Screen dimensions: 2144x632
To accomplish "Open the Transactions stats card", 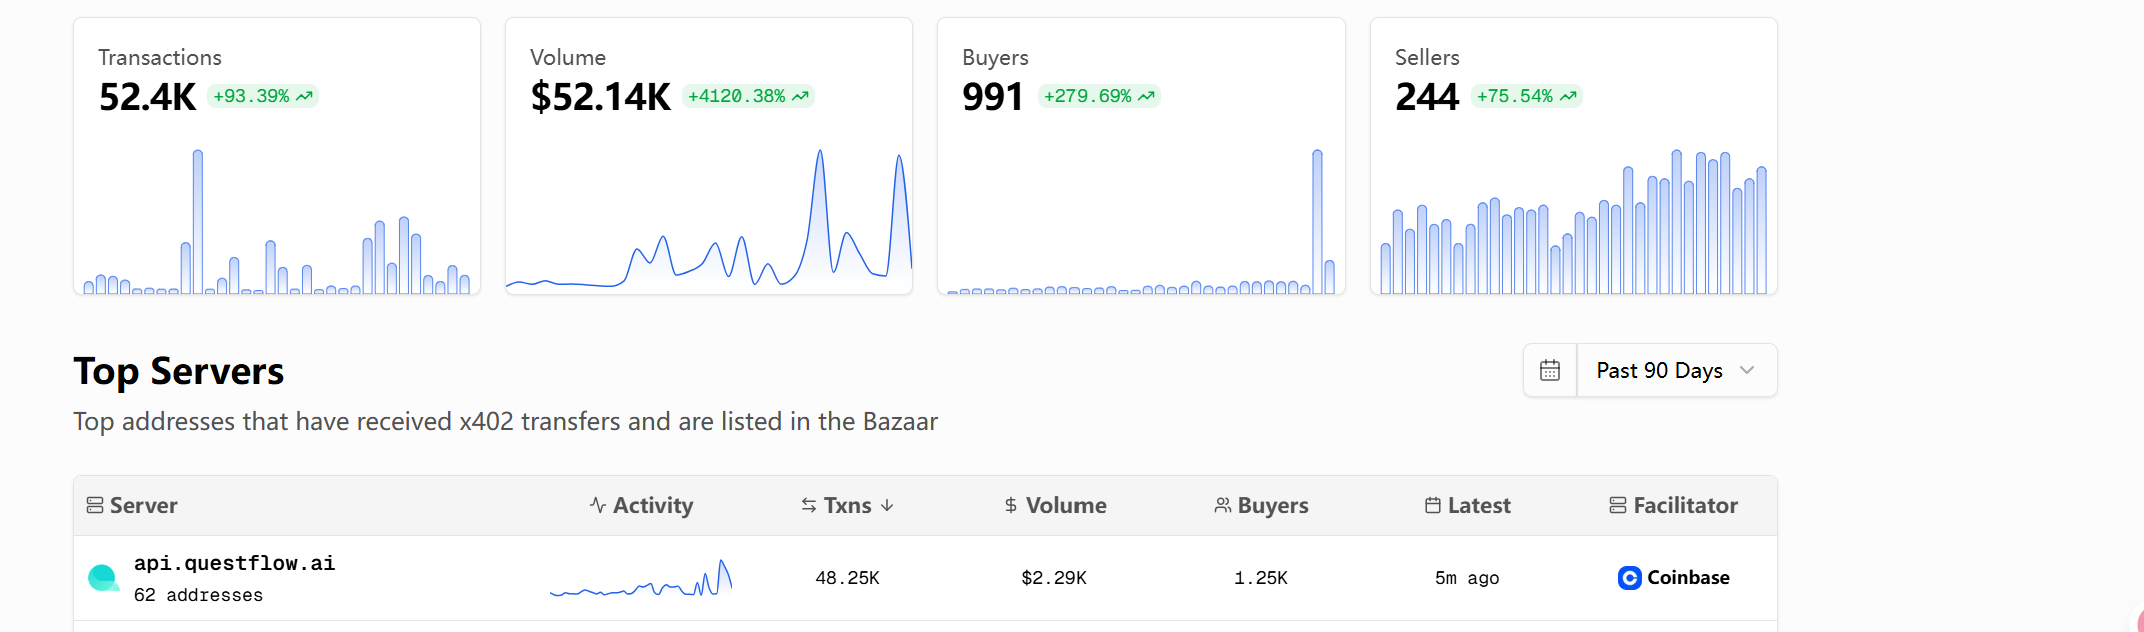I will (277, 156).
